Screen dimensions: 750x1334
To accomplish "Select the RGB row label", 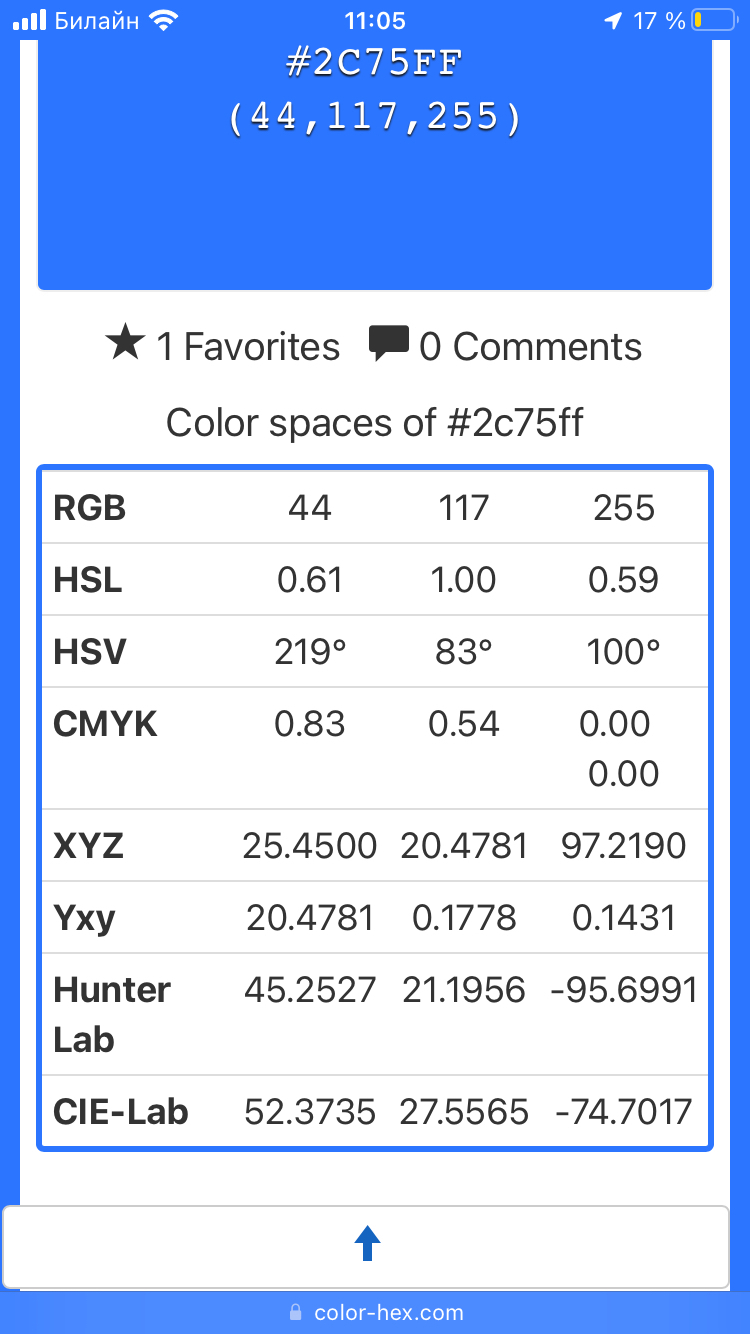I will [90, 508].
